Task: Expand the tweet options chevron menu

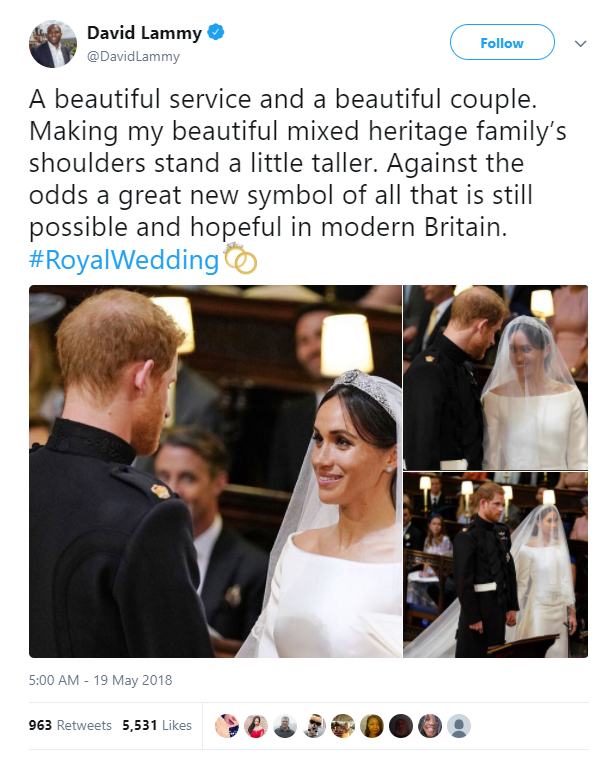Action: point(581,43)
